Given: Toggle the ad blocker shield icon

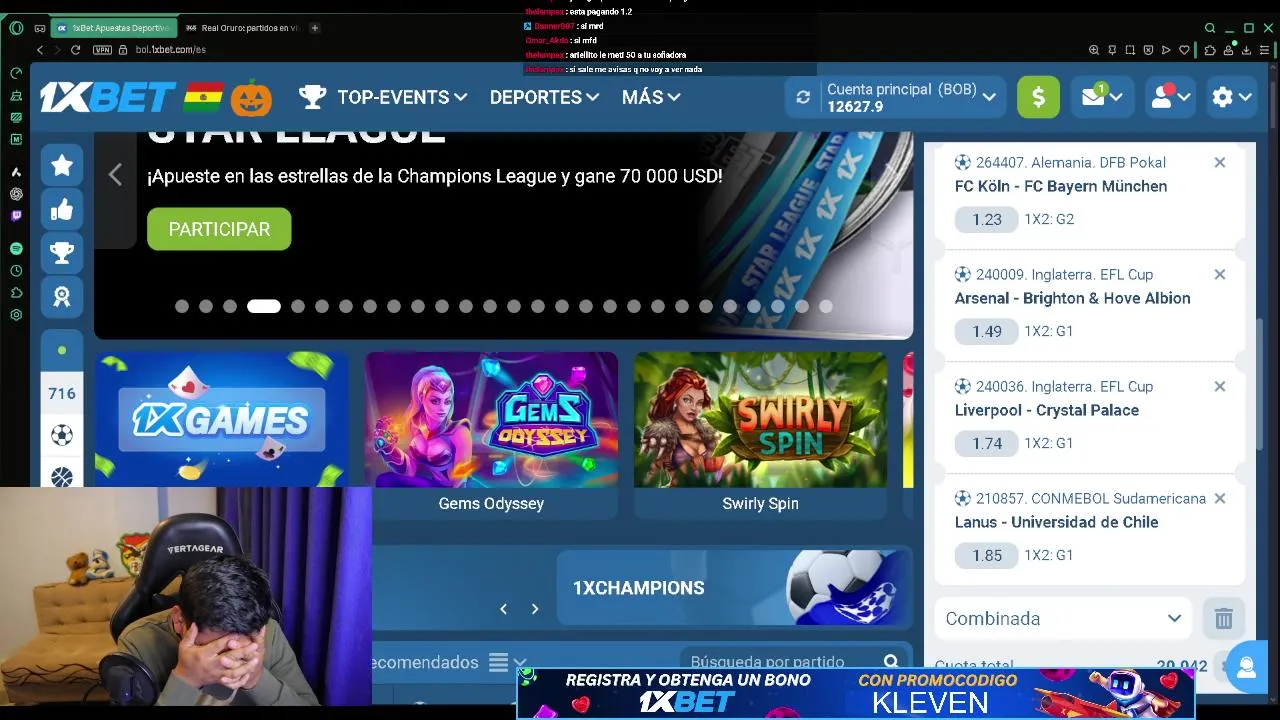Looking at the screenshot, I should click(x=1149, y=49).
